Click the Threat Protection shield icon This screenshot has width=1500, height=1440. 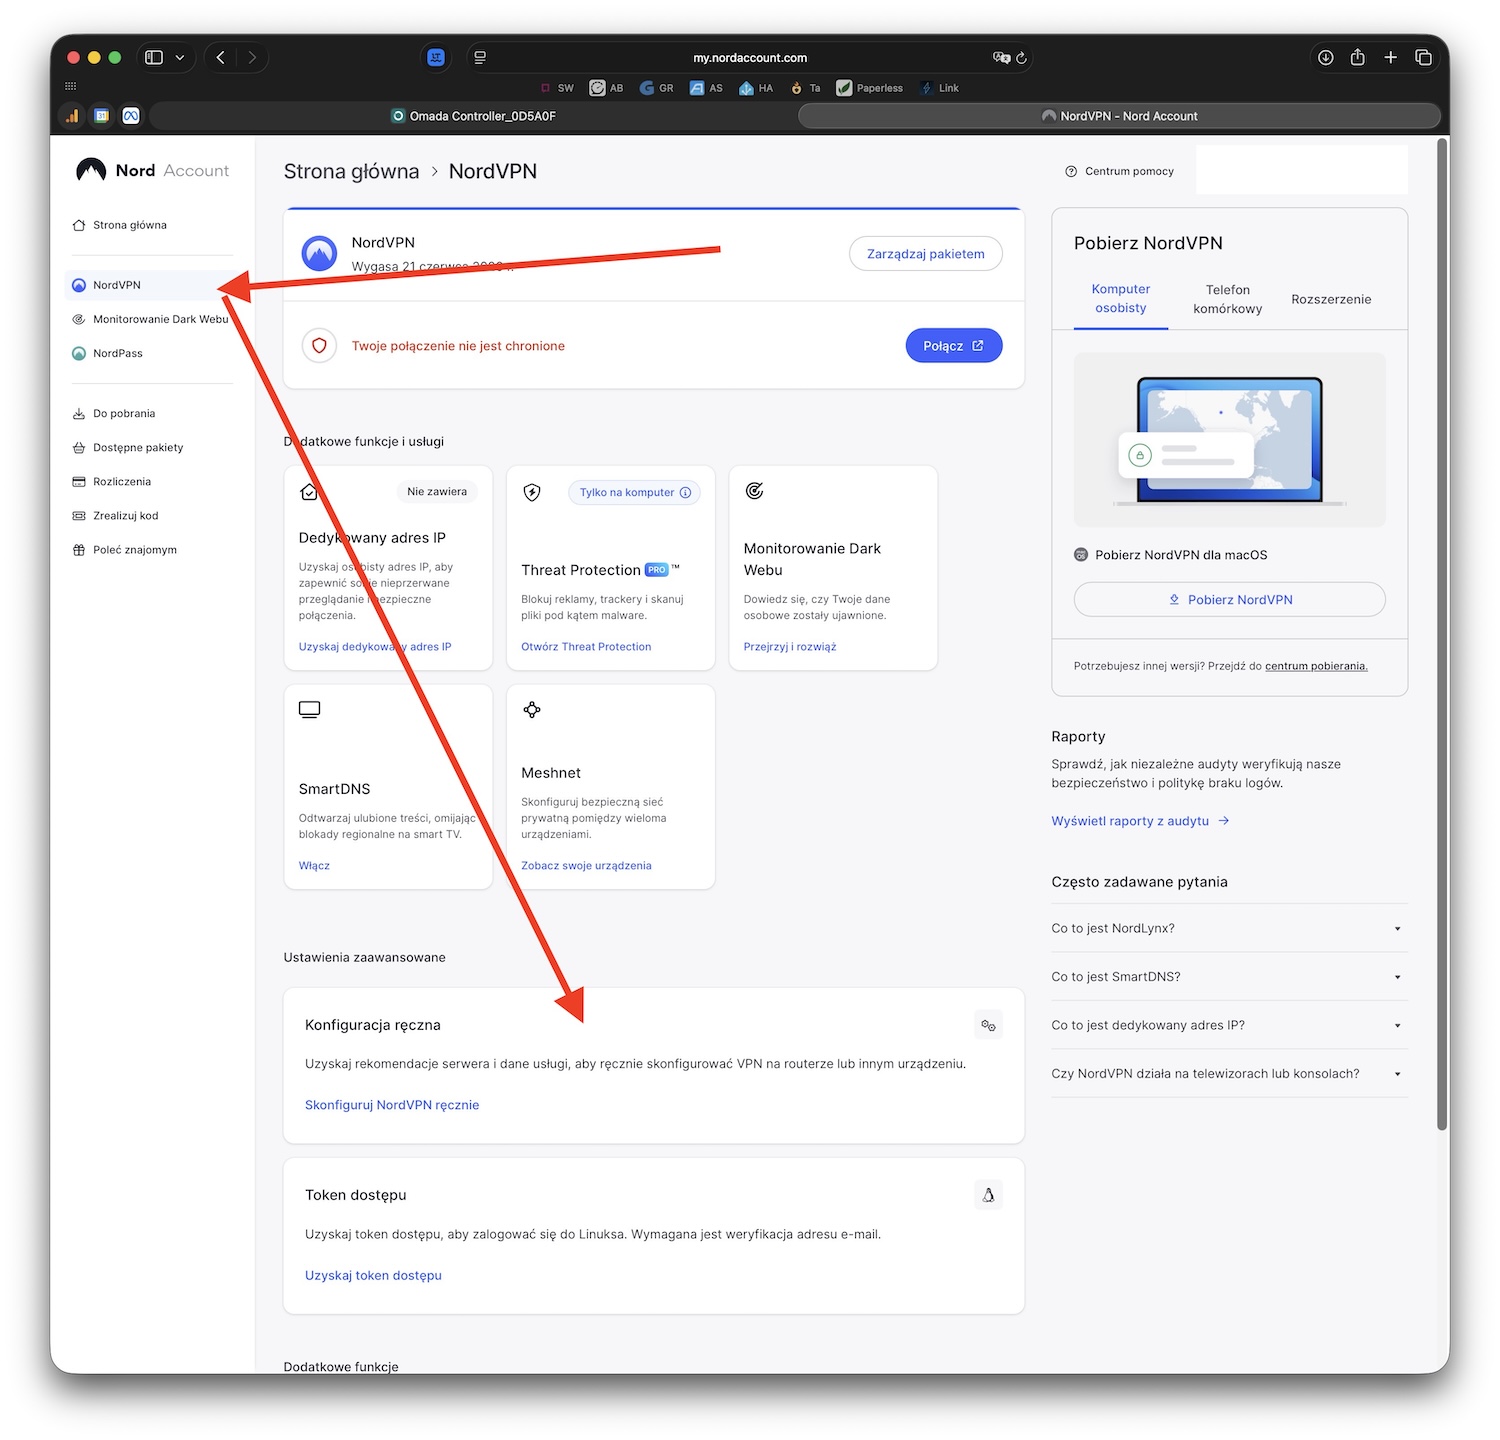click(532, 492)
